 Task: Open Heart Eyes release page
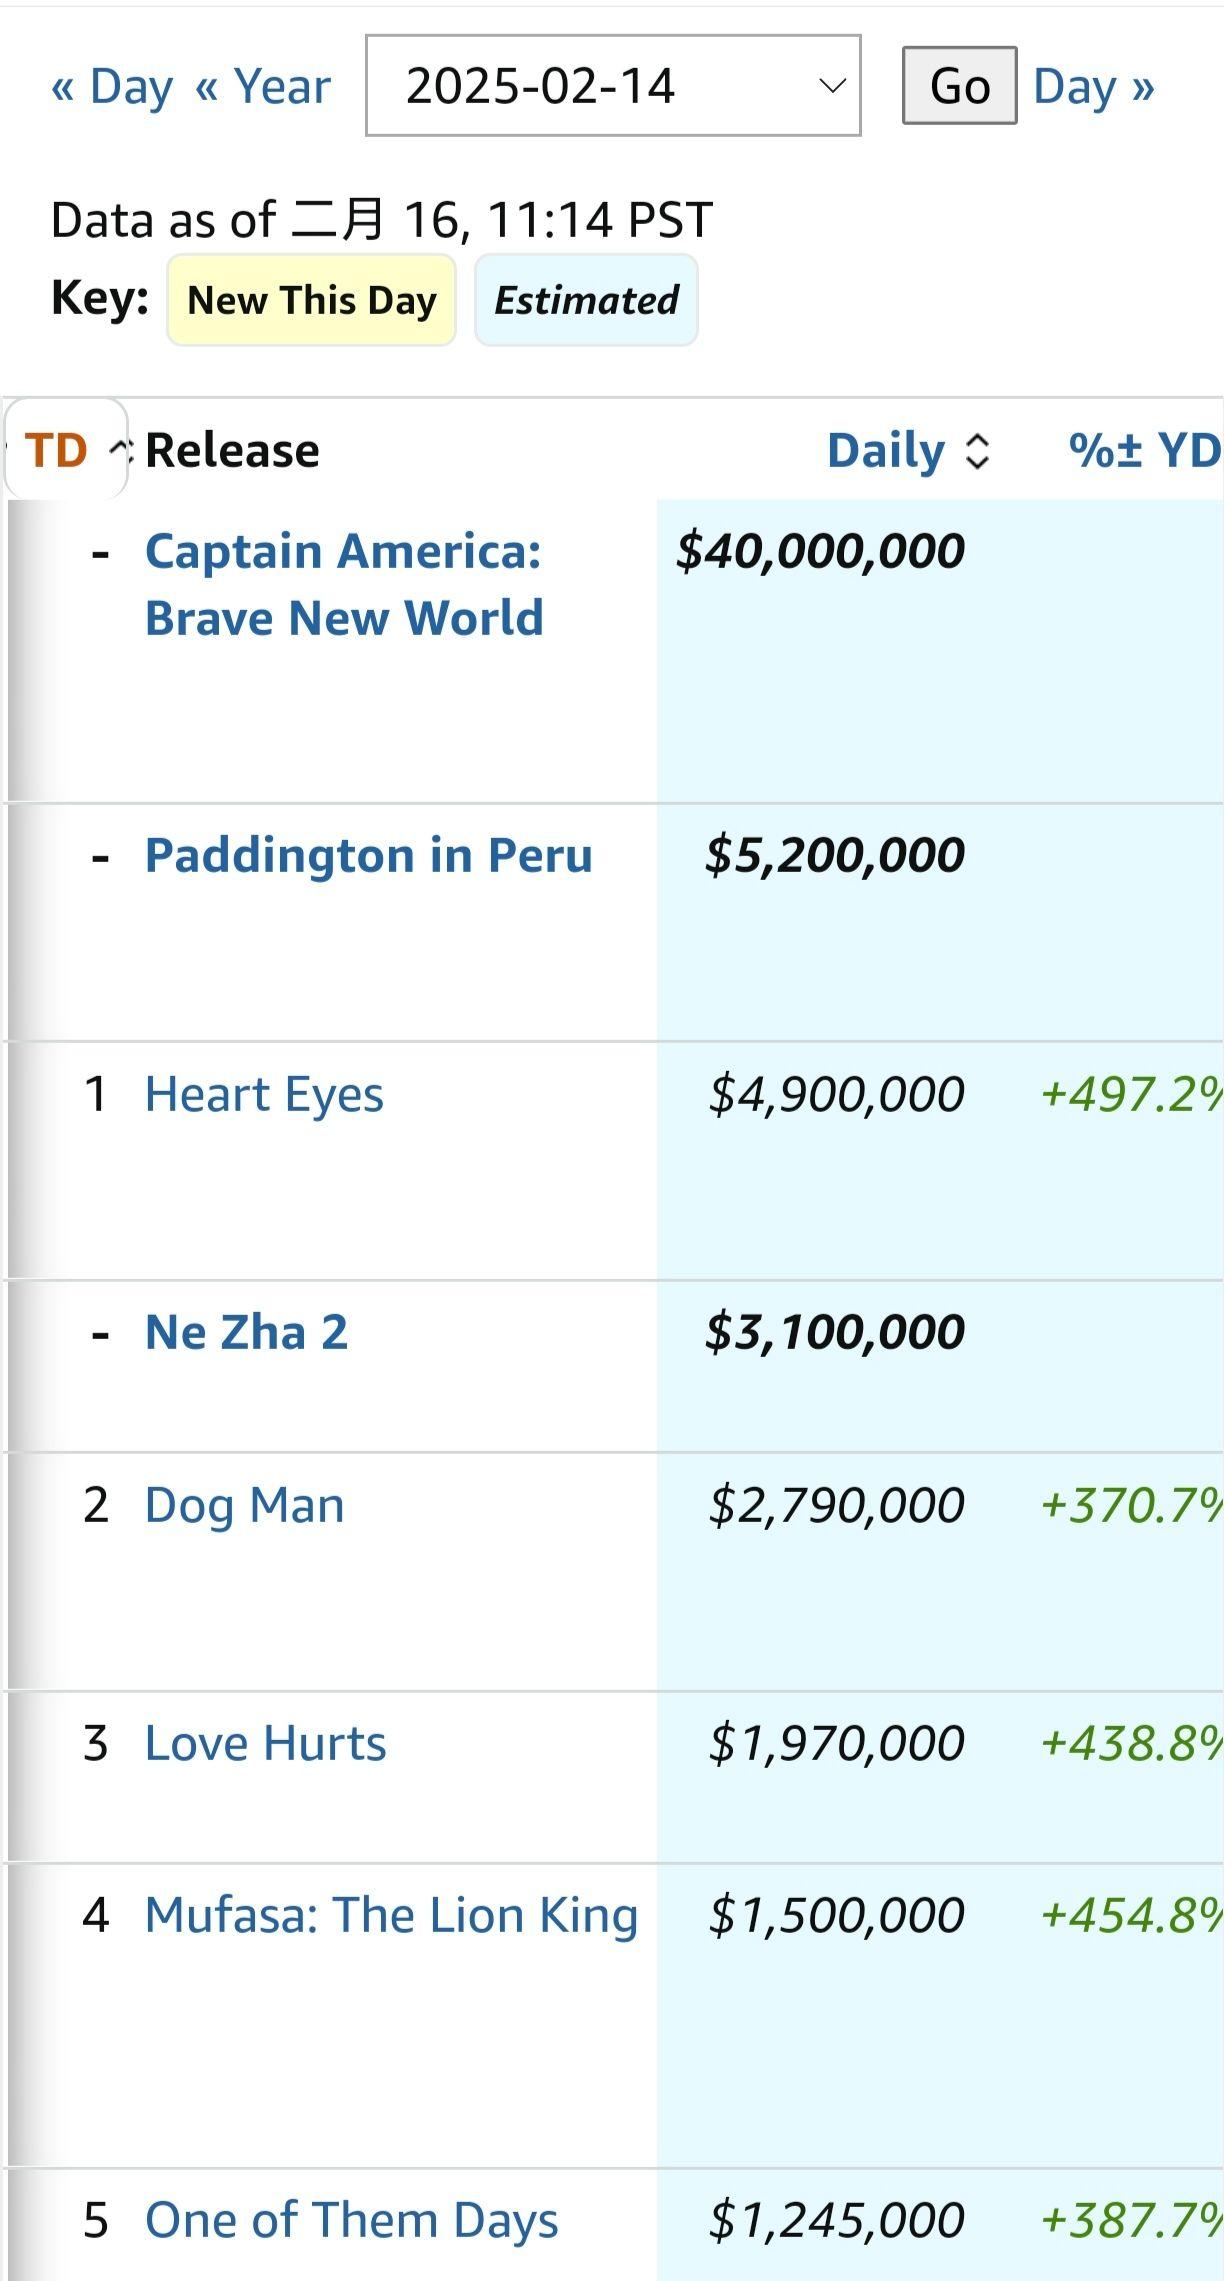(264, 1094)
